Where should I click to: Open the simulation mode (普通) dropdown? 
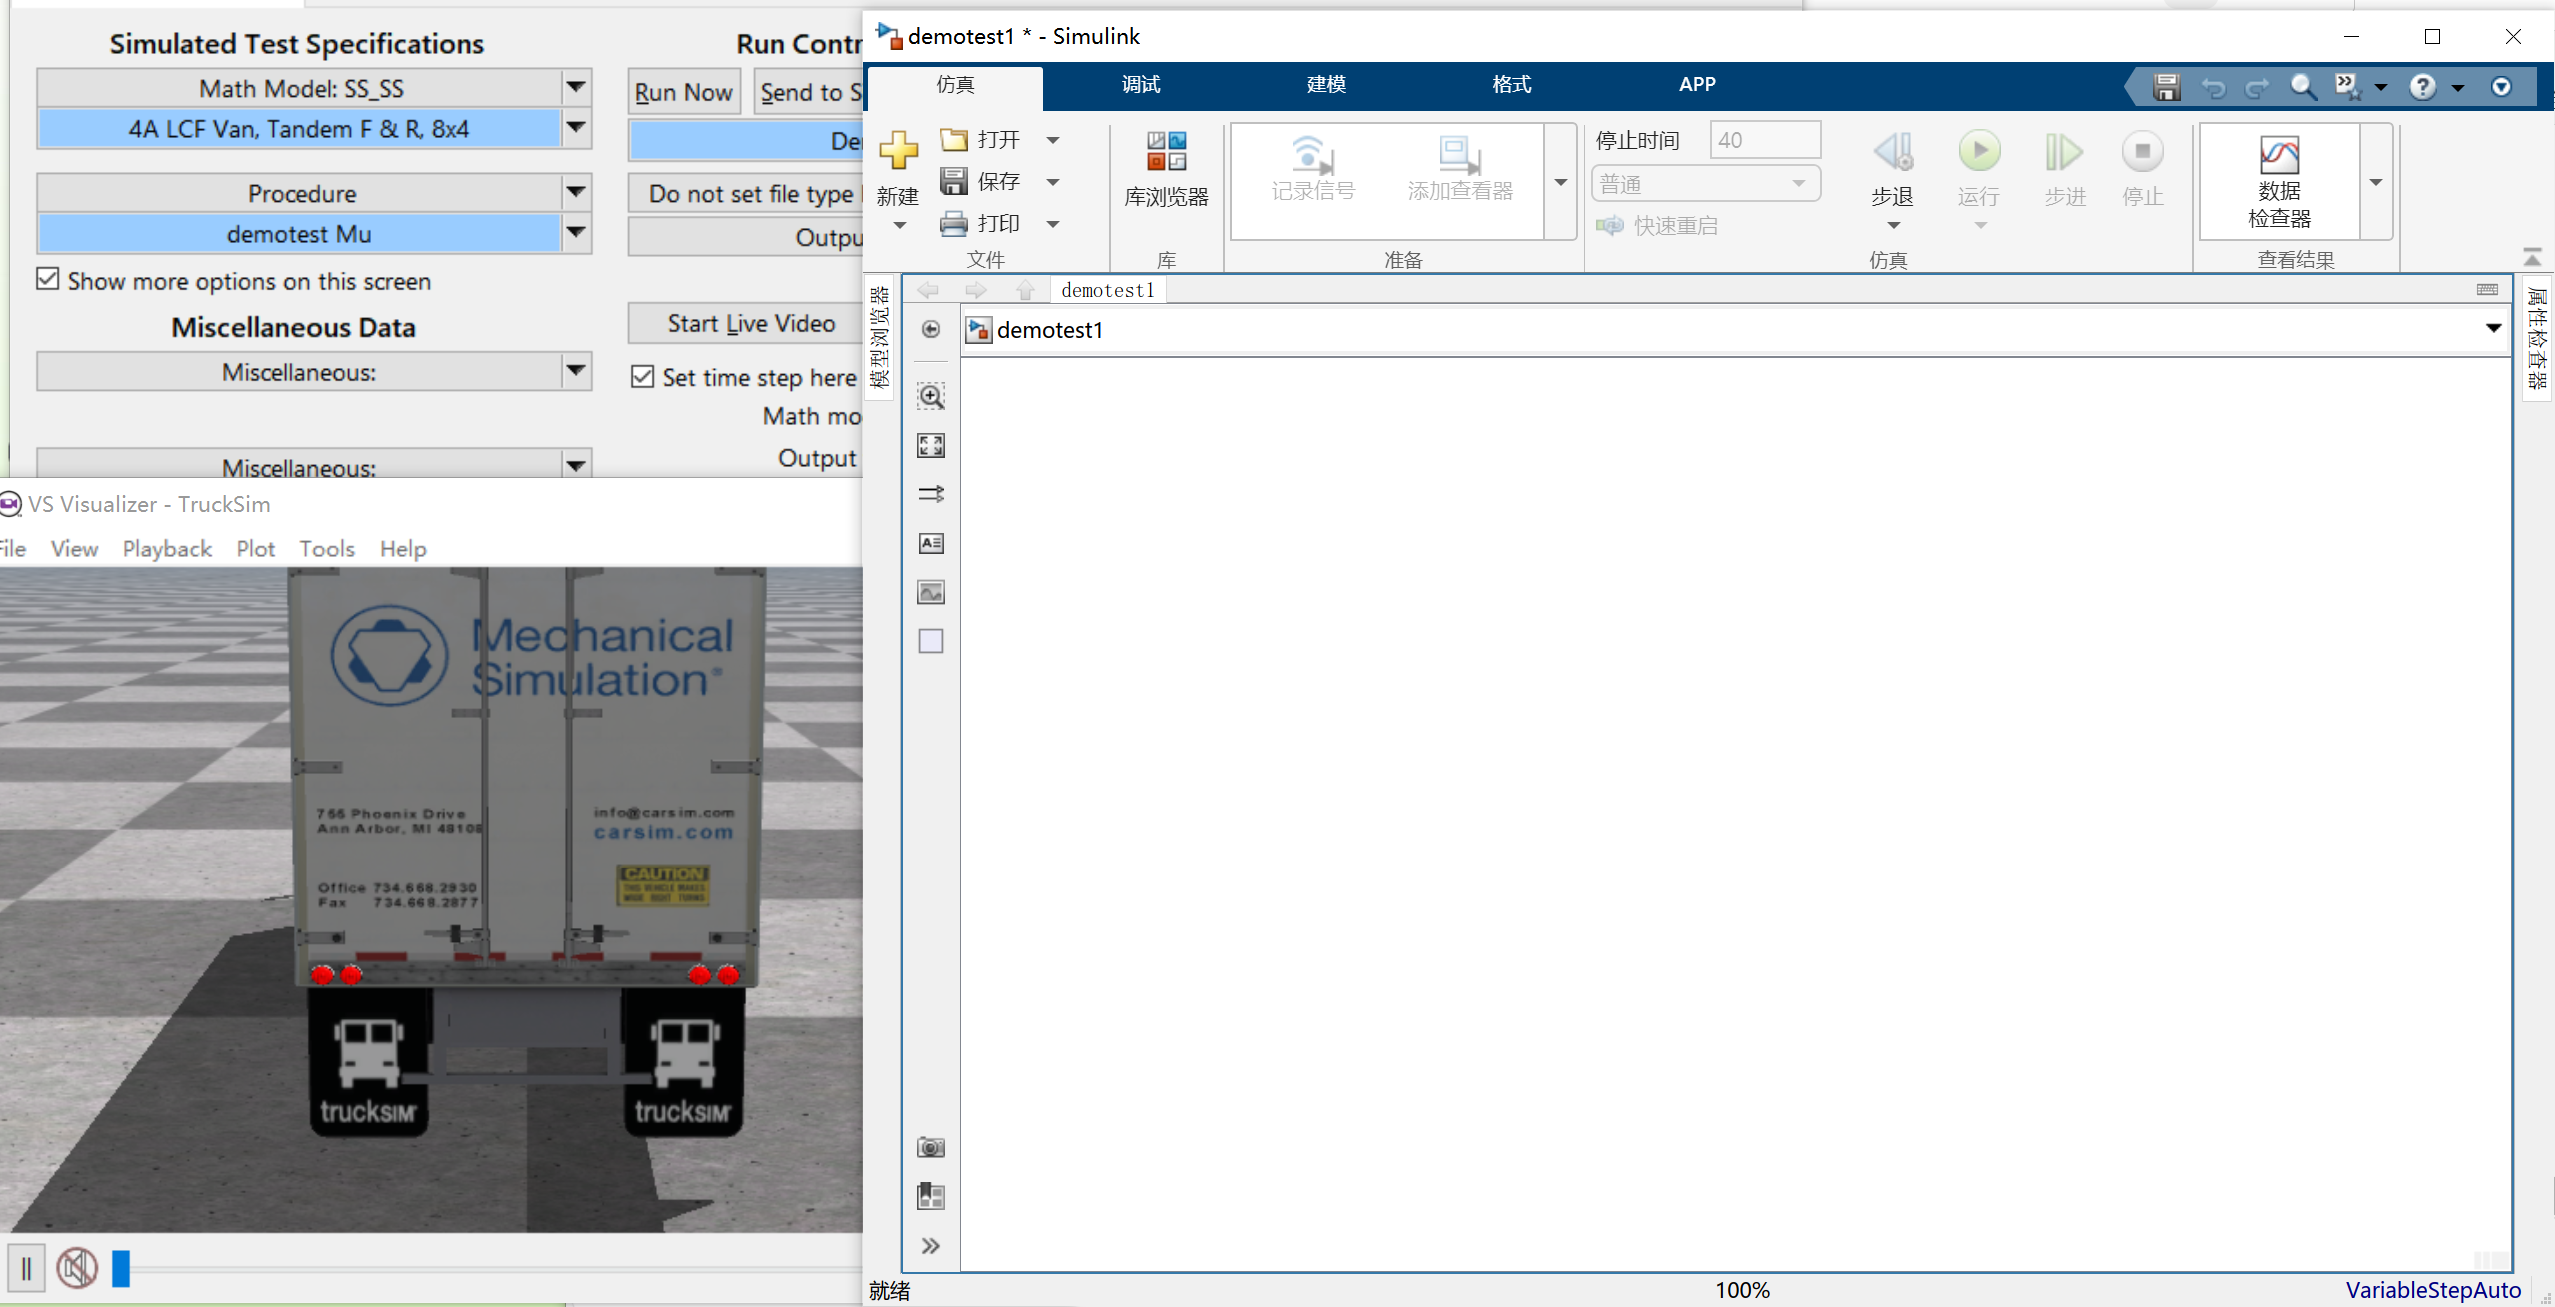[x=1705, y=184]
